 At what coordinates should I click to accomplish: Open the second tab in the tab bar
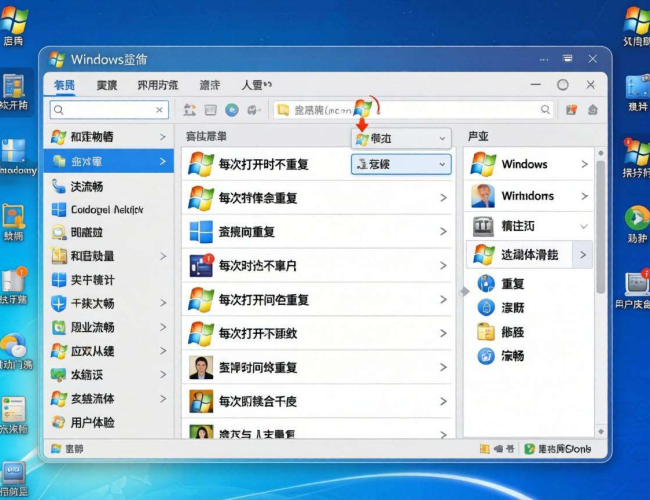click(107, 85)
